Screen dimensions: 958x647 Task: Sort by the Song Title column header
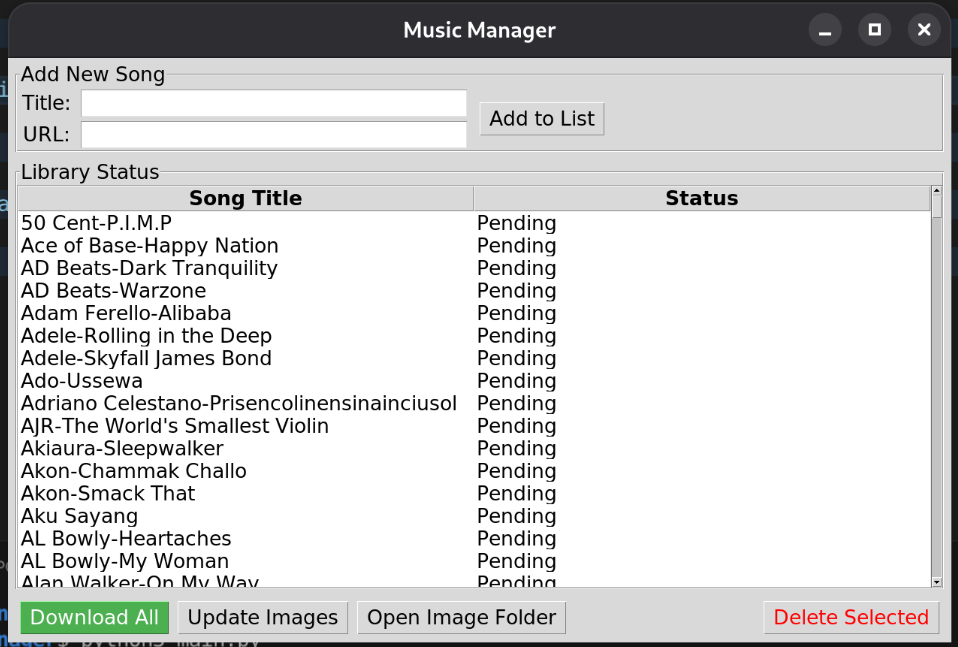coord(245,198)
